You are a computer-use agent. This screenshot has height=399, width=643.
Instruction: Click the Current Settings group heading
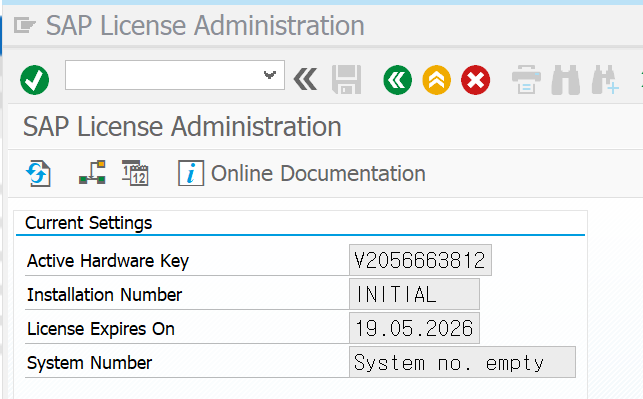[89, 223]
